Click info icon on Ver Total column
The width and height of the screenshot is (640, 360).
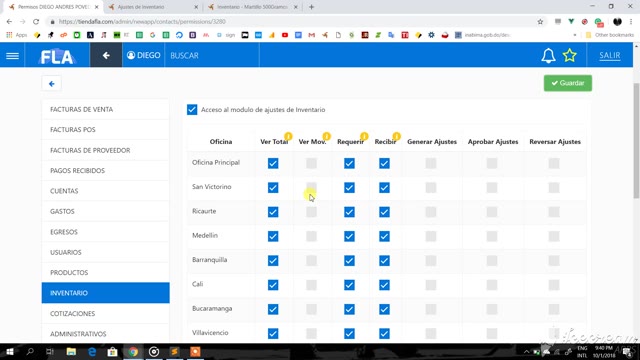tap(288, 136)
